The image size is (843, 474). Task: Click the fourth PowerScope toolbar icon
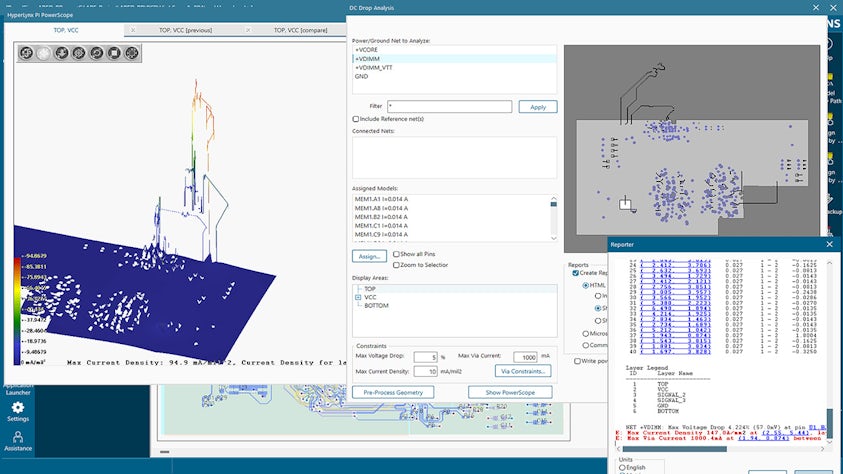pos(79,53)
